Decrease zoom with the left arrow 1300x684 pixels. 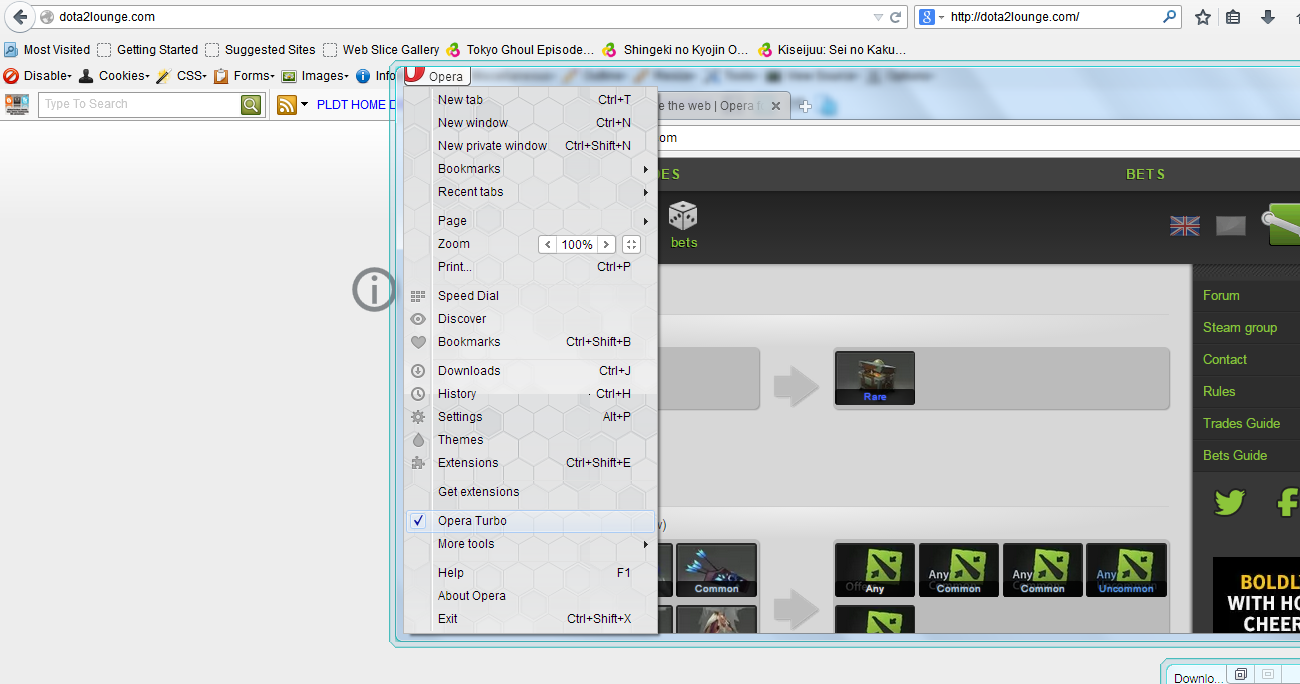pyautogui.click(x=547, y=244)
